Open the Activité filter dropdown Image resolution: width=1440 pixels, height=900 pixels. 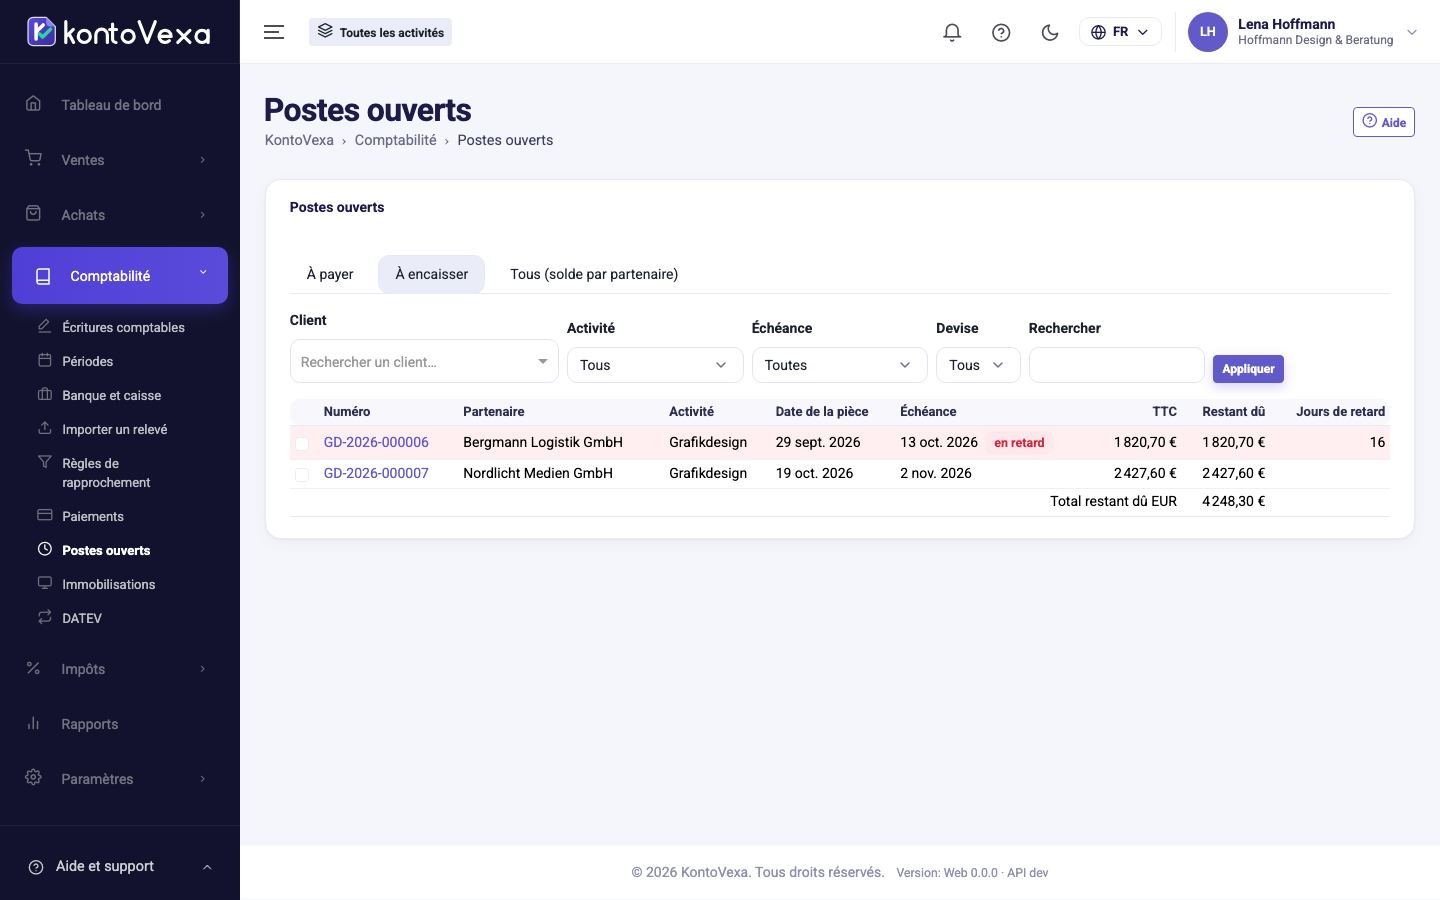[655, 365]
